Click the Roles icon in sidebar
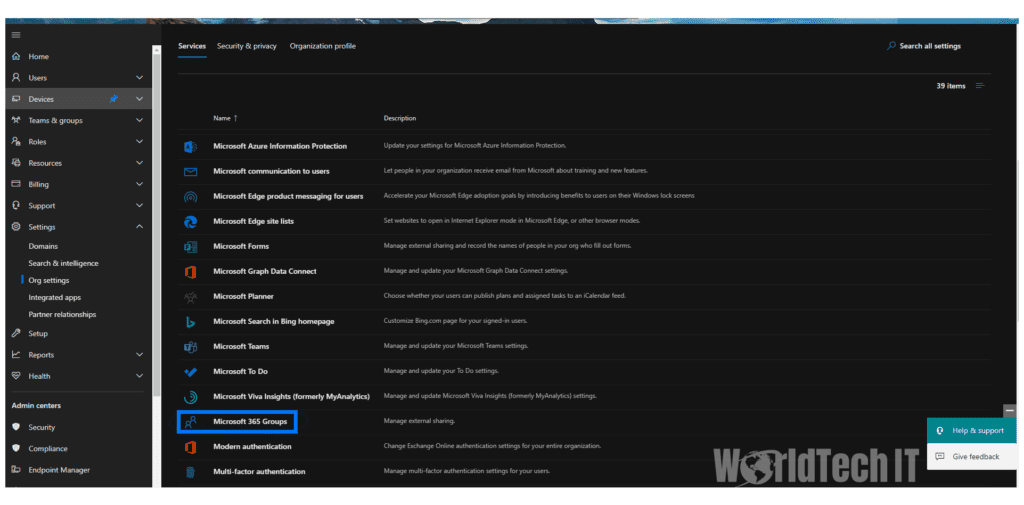The width and height of the screenshot is (1024, 505). point(16,142)
